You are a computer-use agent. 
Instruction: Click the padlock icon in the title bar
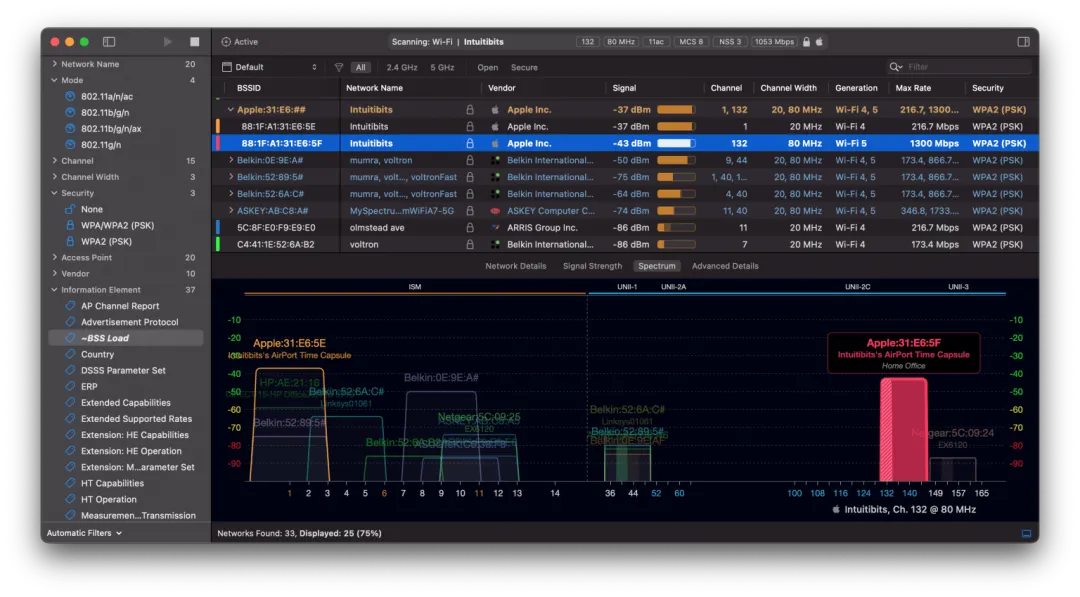point(807,42)
